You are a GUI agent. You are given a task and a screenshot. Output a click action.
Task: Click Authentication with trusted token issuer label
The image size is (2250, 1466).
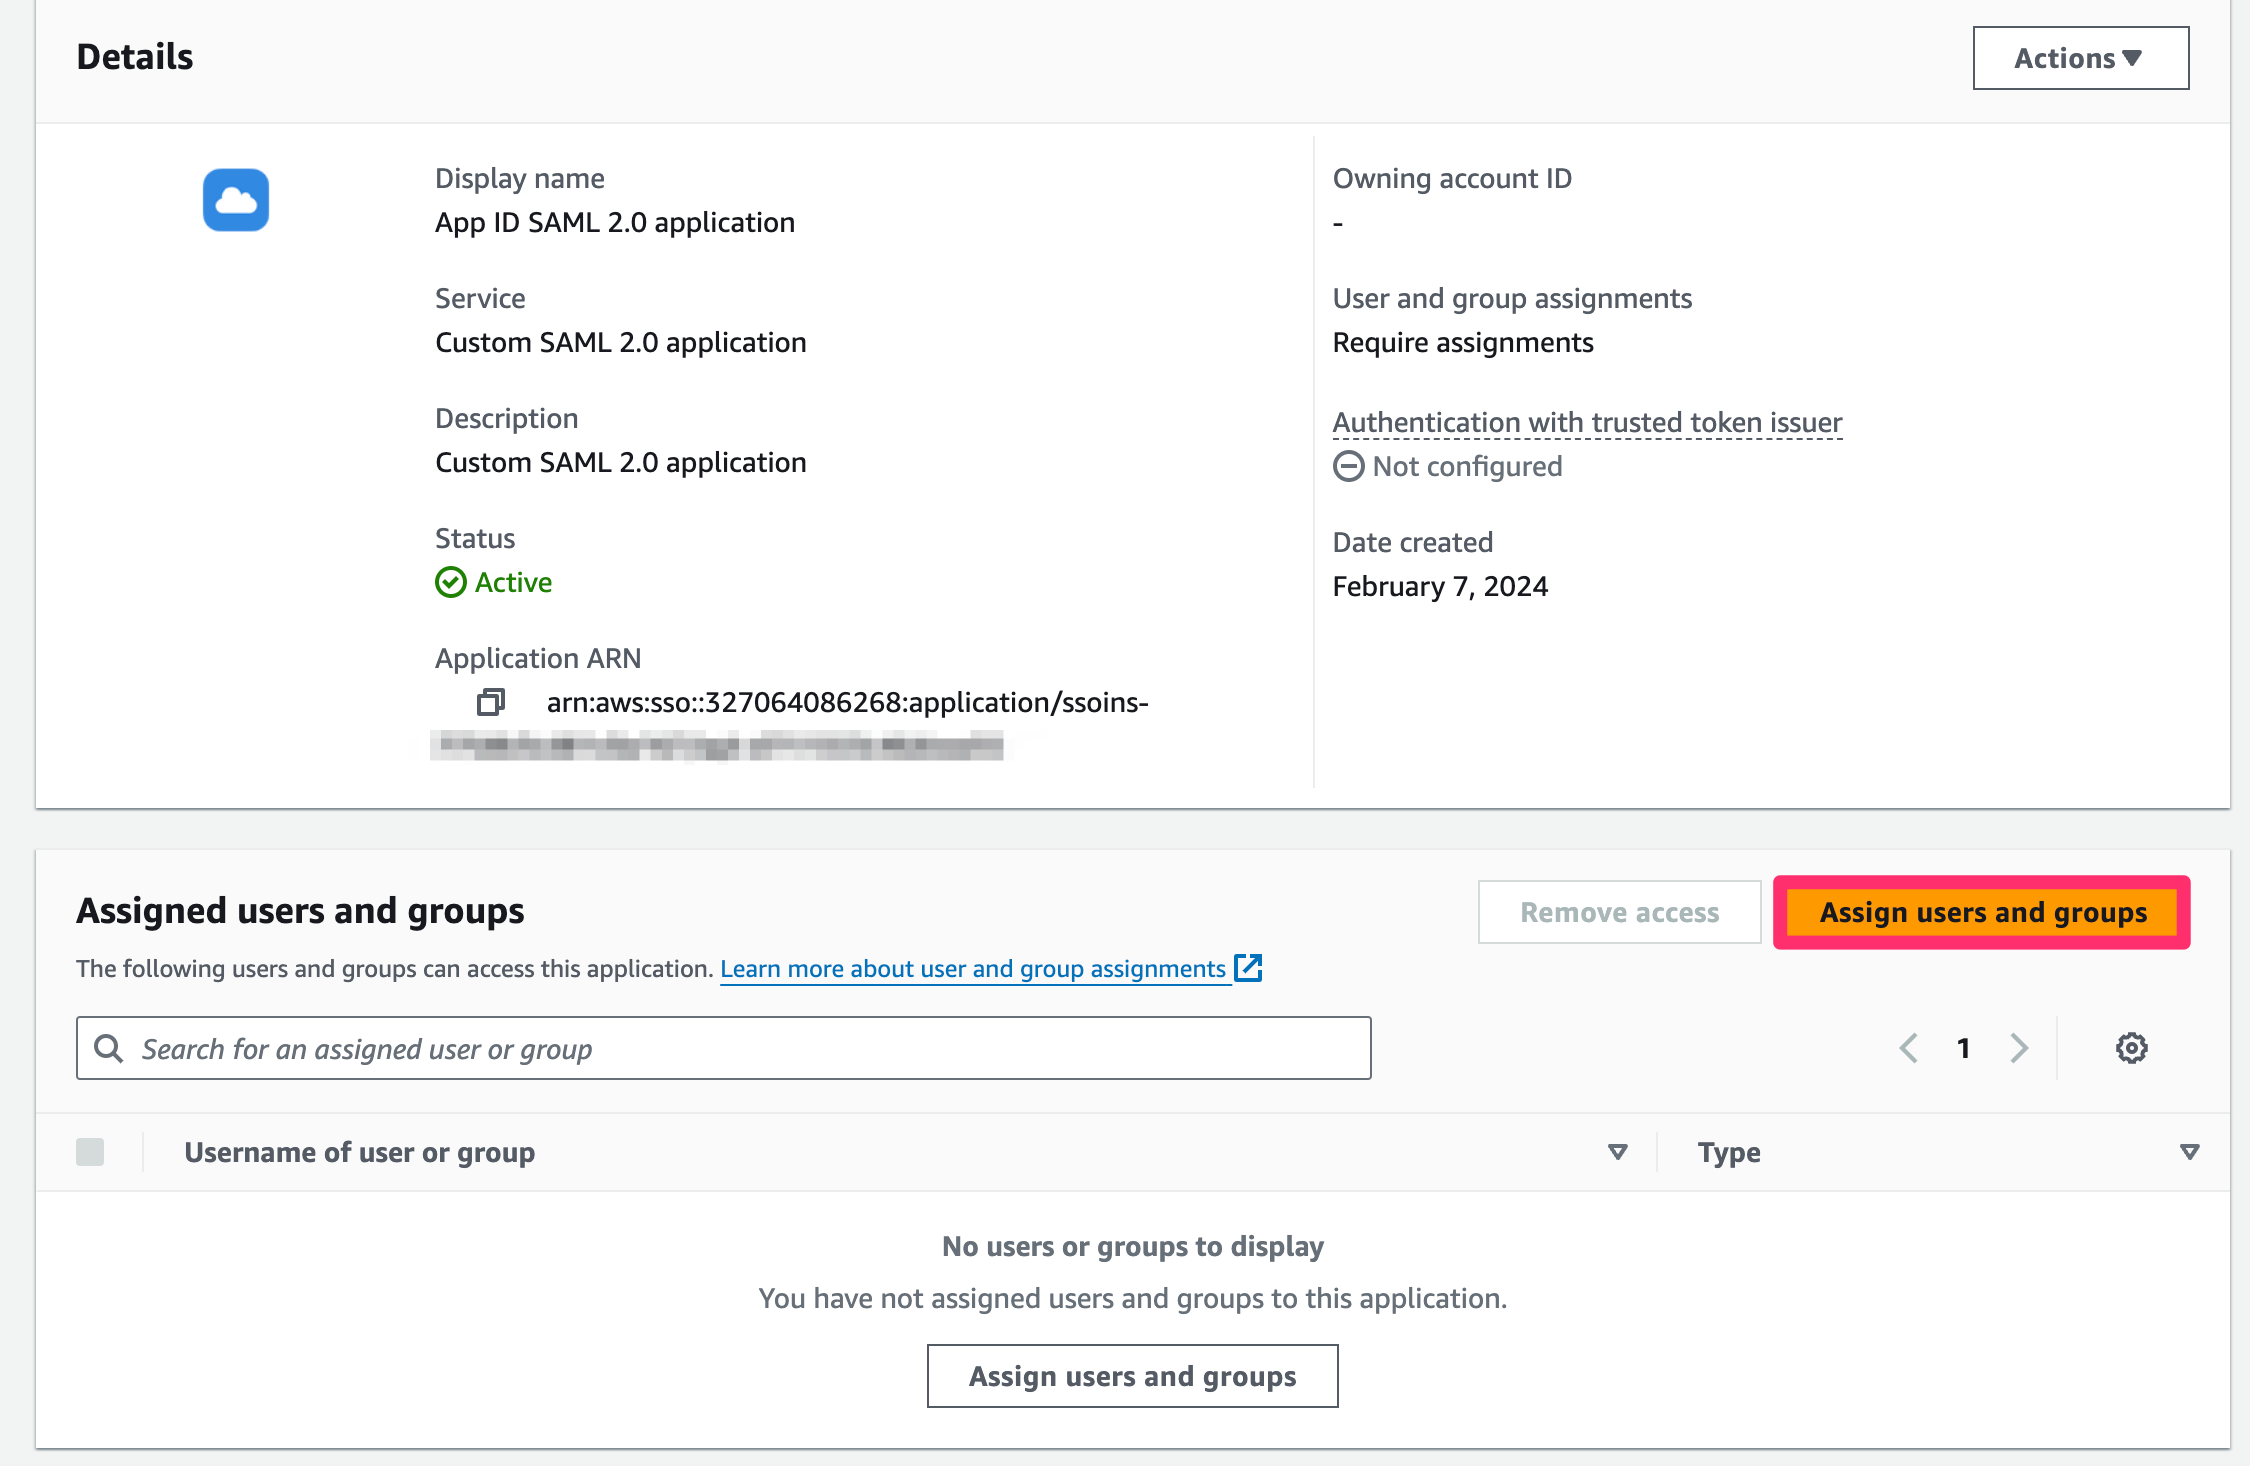[1587, 422]
